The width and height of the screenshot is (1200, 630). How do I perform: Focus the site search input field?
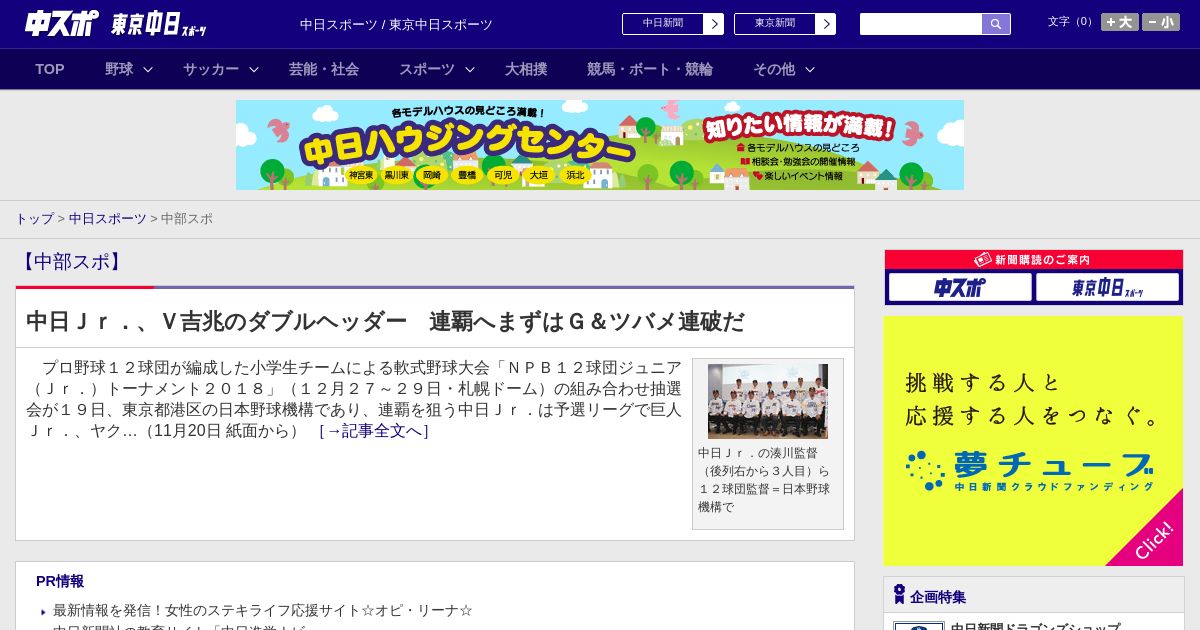(x=921, y=24)
